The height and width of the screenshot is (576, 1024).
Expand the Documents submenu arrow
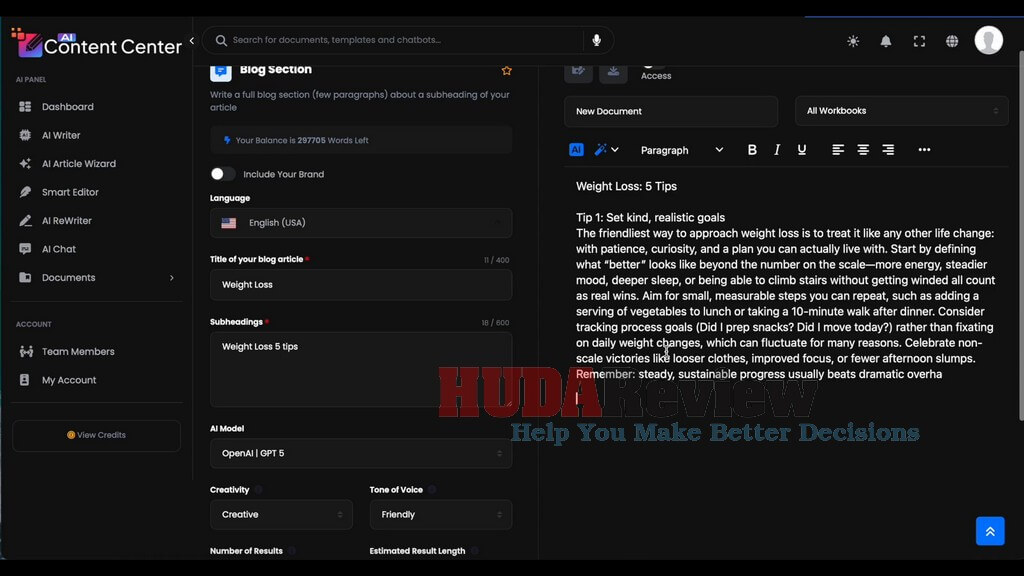coord(172,278)
